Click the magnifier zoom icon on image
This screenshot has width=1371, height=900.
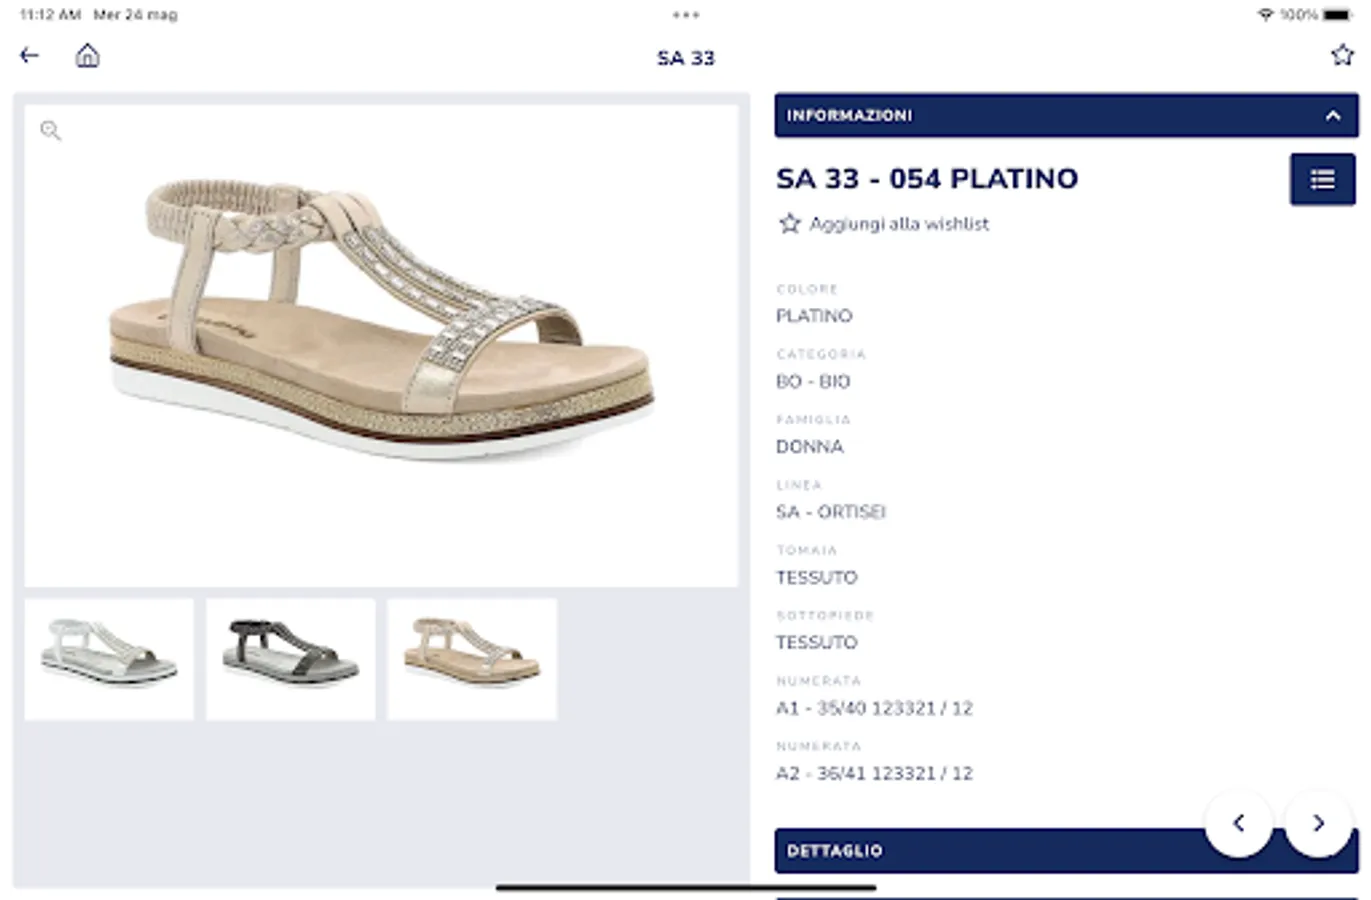pyautogui.click(x=51, y=131)
